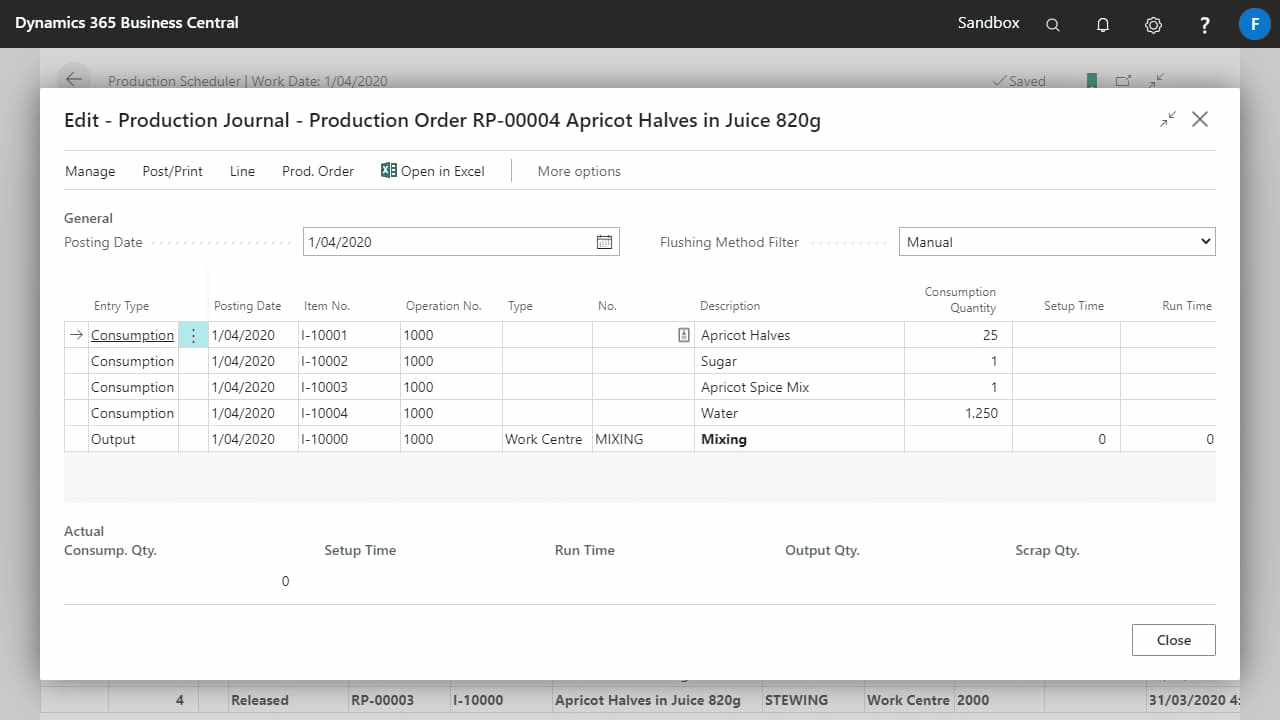Viewport: 1280px width, 720px height.
Task: Close the Production Journal dialog with X
Action: [x=1200, y=119]
